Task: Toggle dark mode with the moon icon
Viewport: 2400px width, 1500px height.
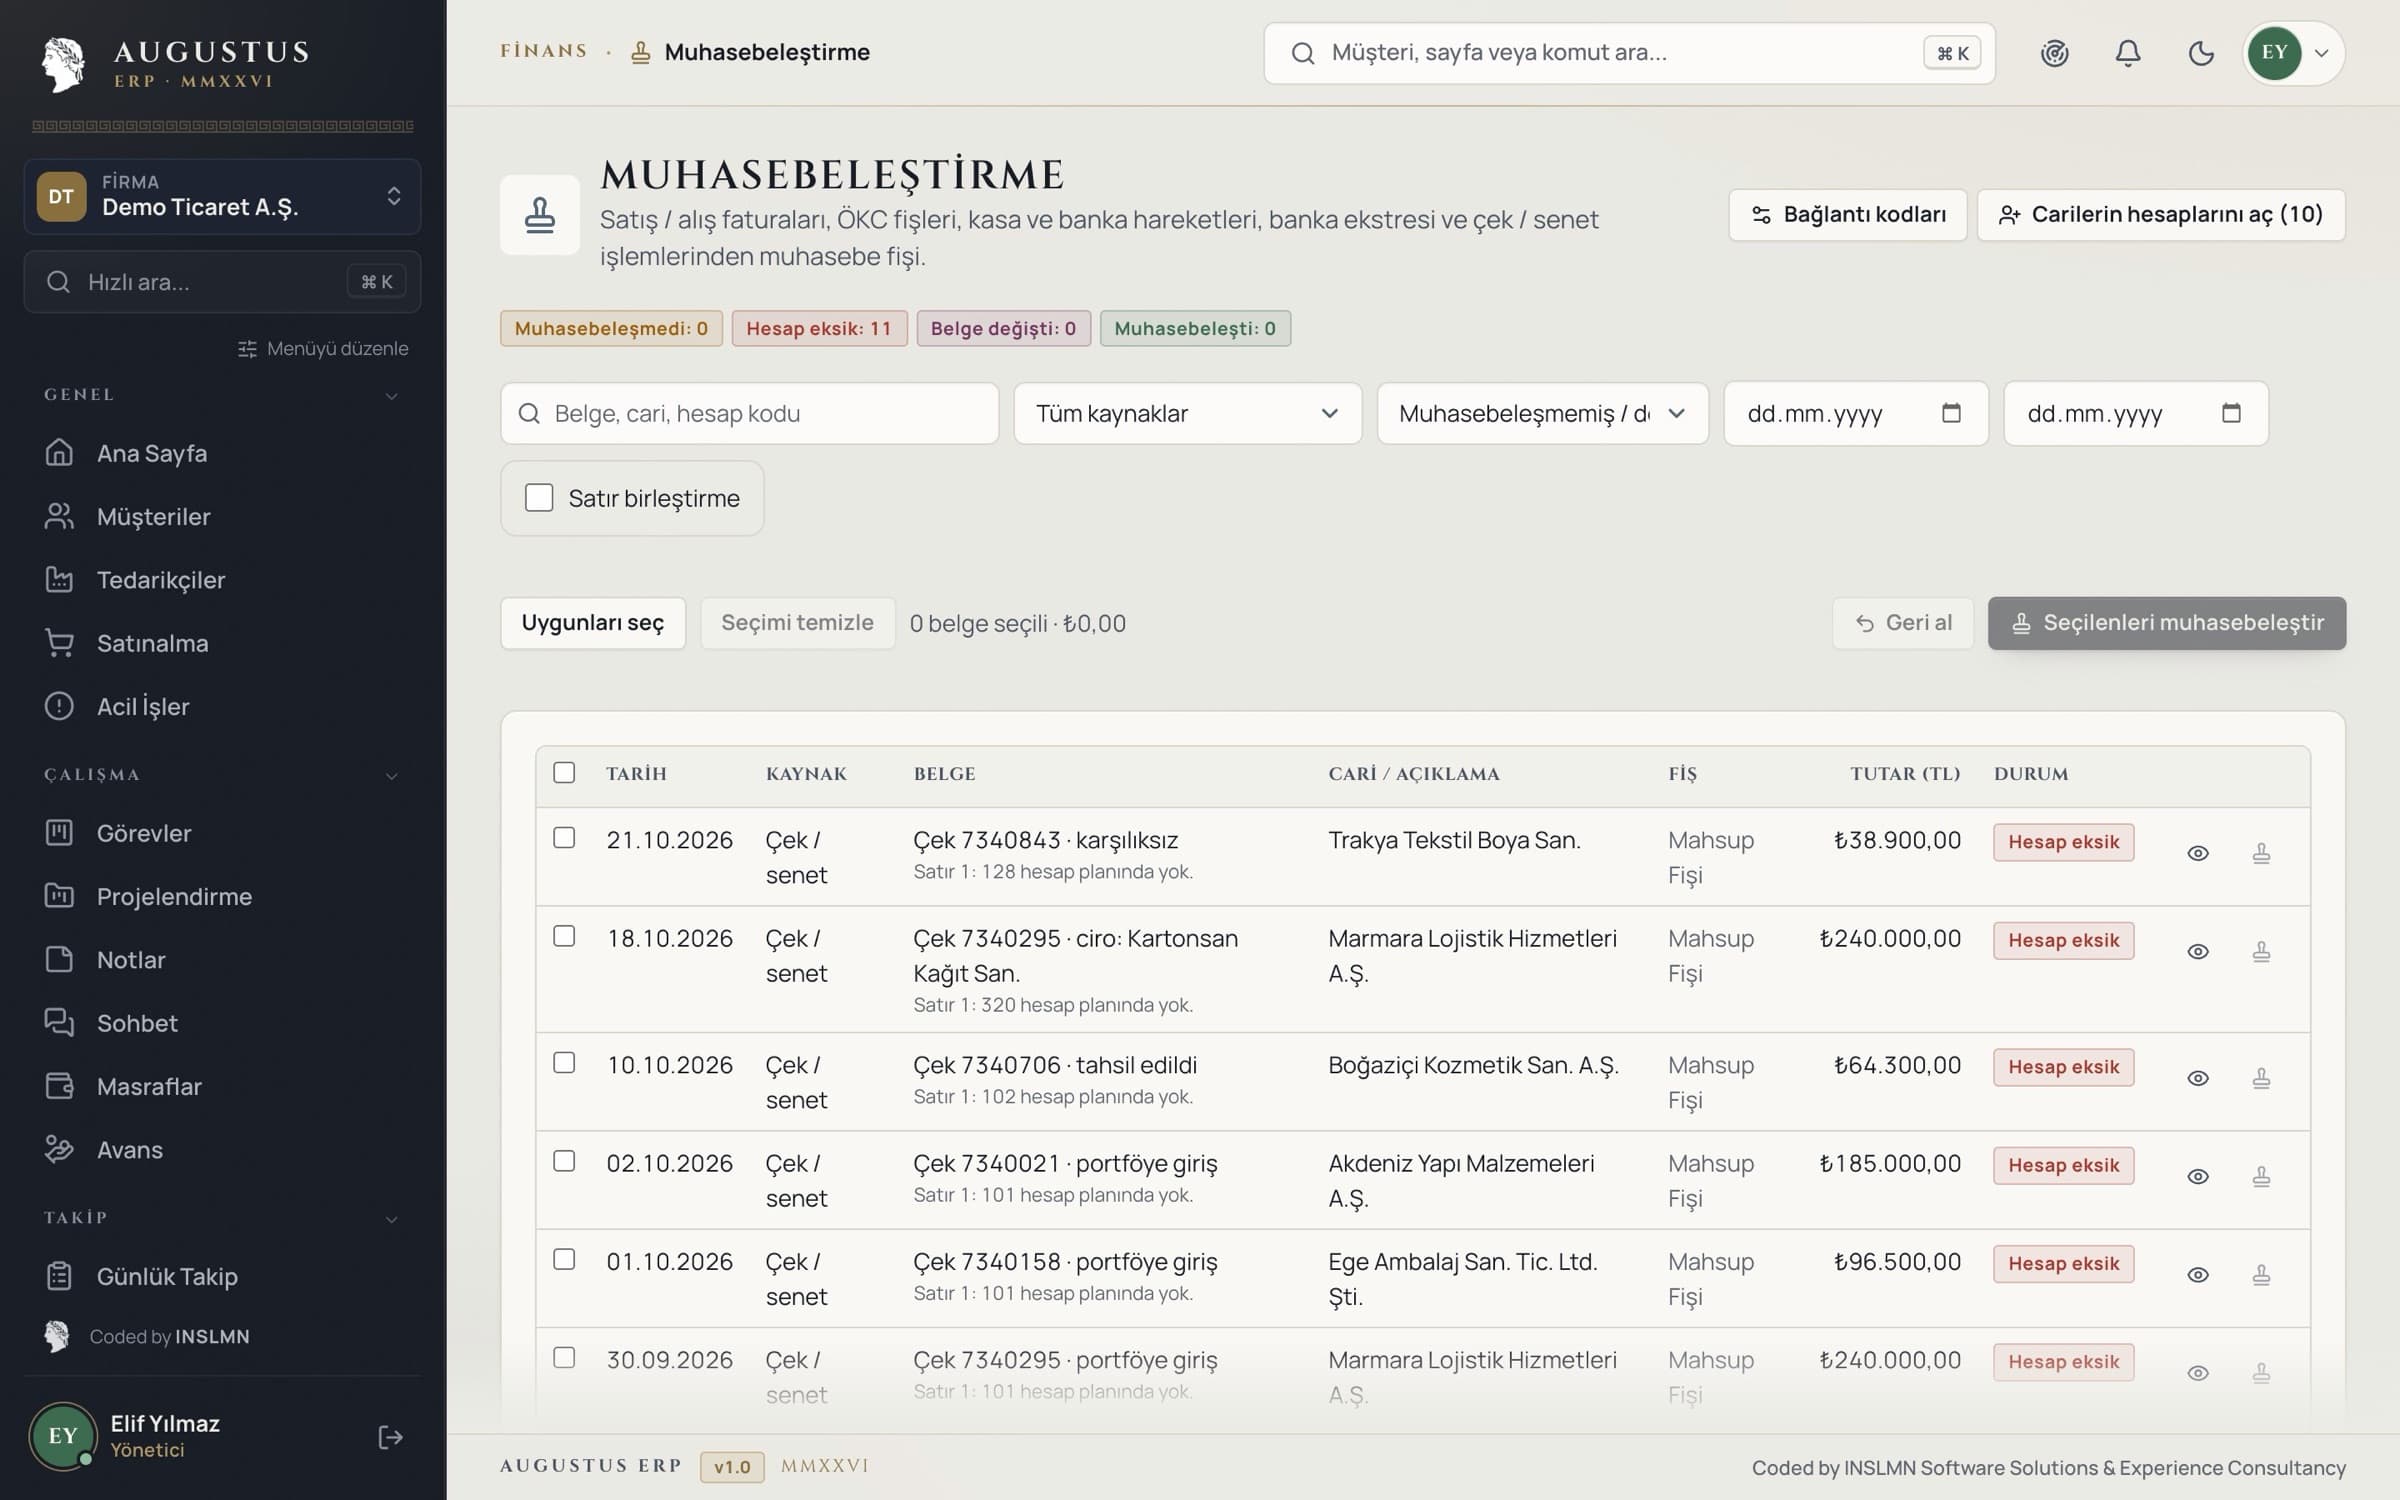Action: coord(2201,53)
